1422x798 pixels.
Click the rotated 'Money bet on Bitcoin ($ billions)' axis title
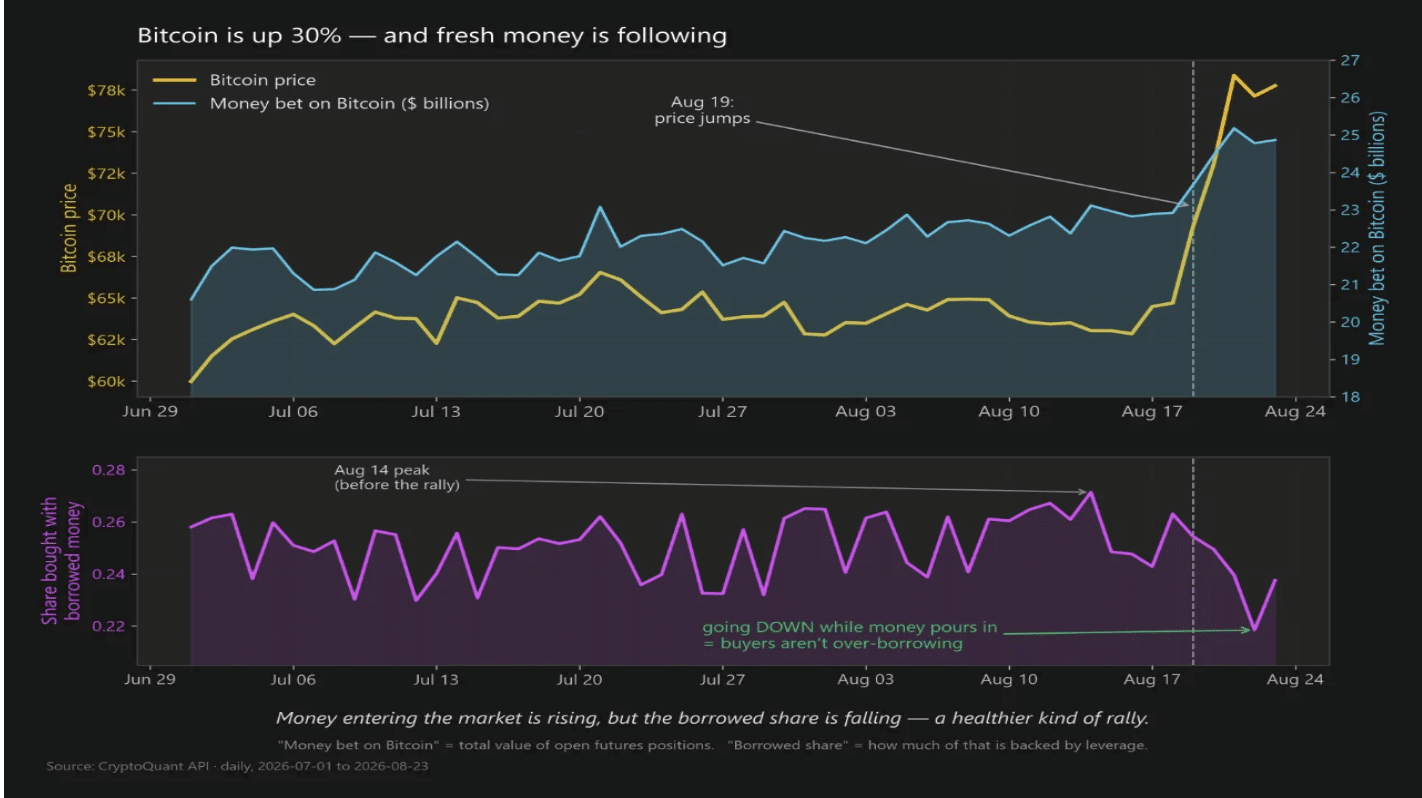tap(1379, 229)
